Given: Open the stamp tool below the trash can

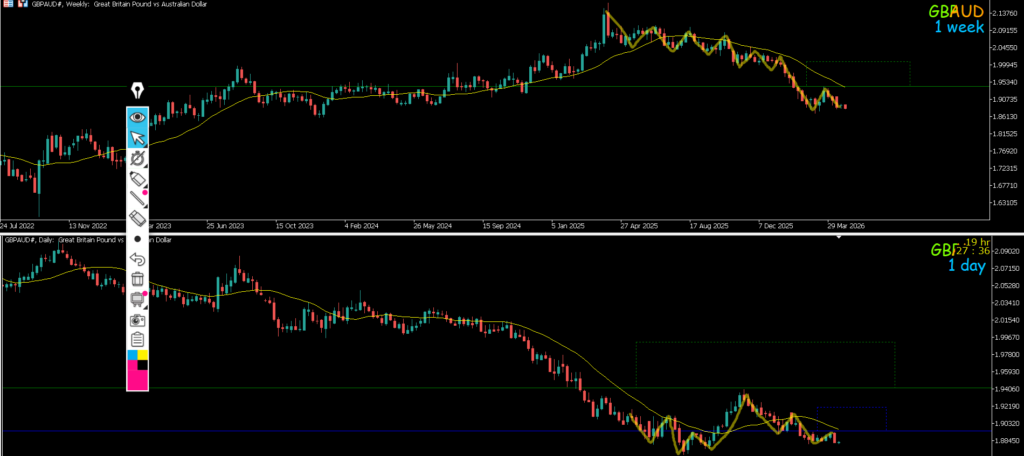Looking at the screenshot, I should click(x=137, y=299).
